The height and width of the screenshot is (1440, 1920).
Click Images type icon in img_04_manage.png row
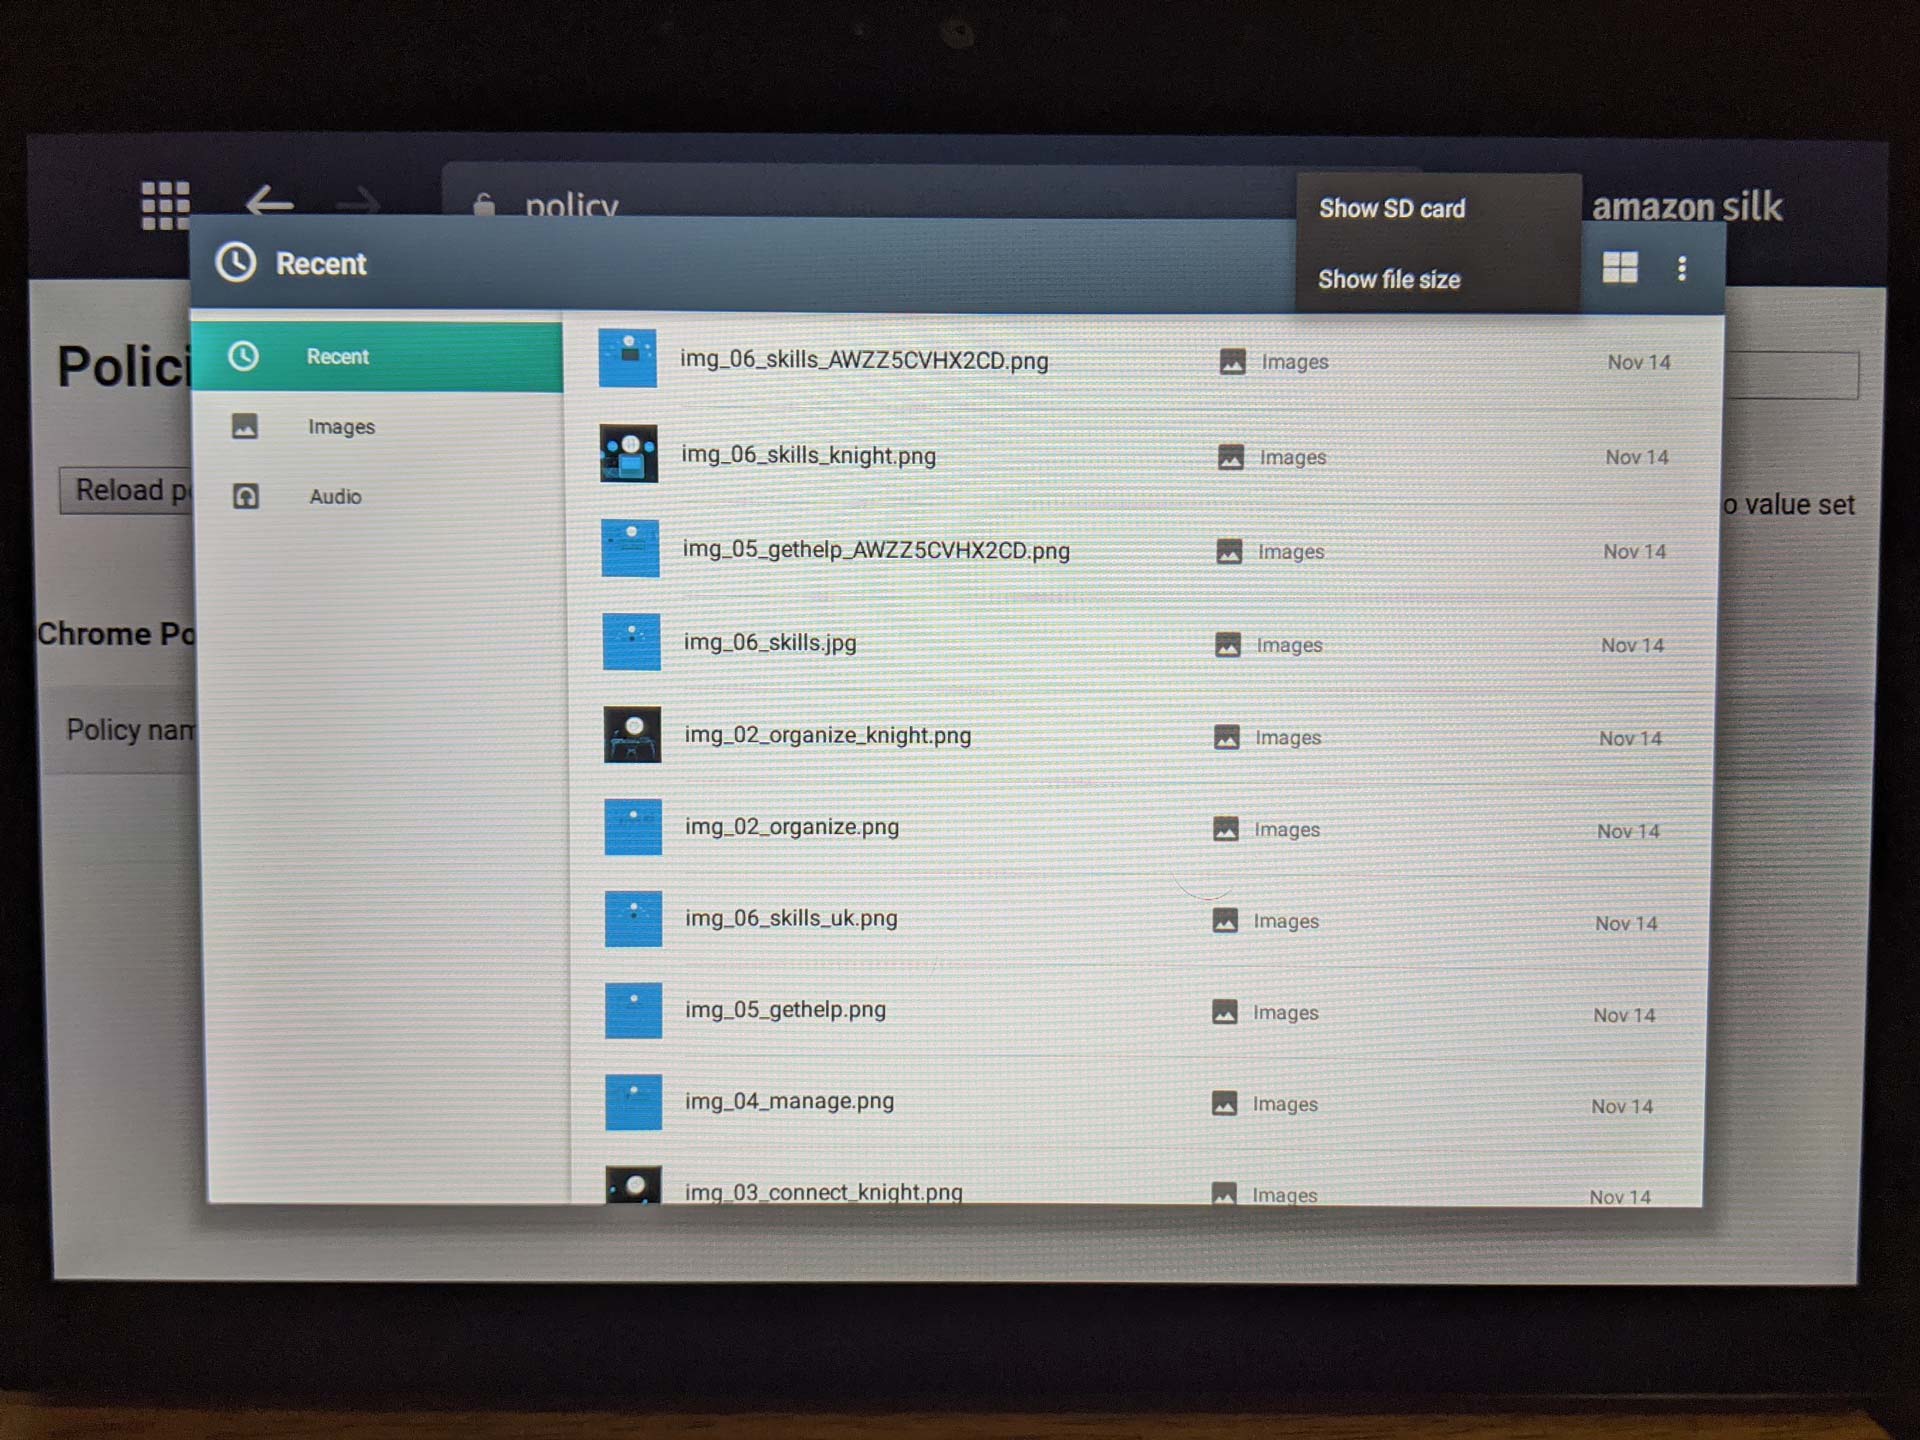coord(1224,1103)
